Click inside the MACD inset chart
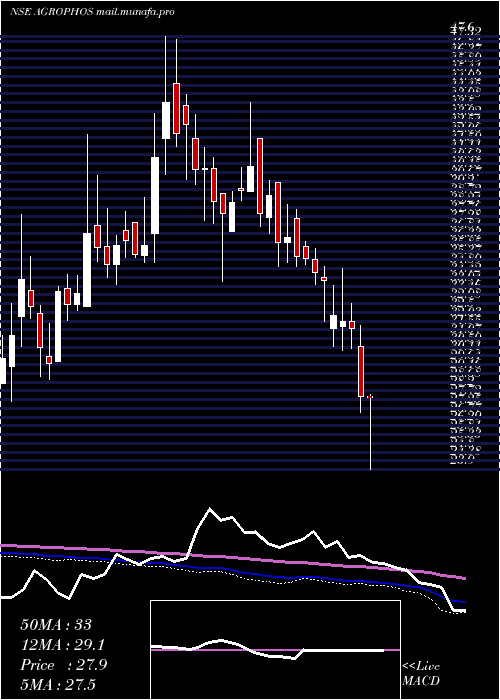This screenshot has width=500, height=700. tap(275, 650)
